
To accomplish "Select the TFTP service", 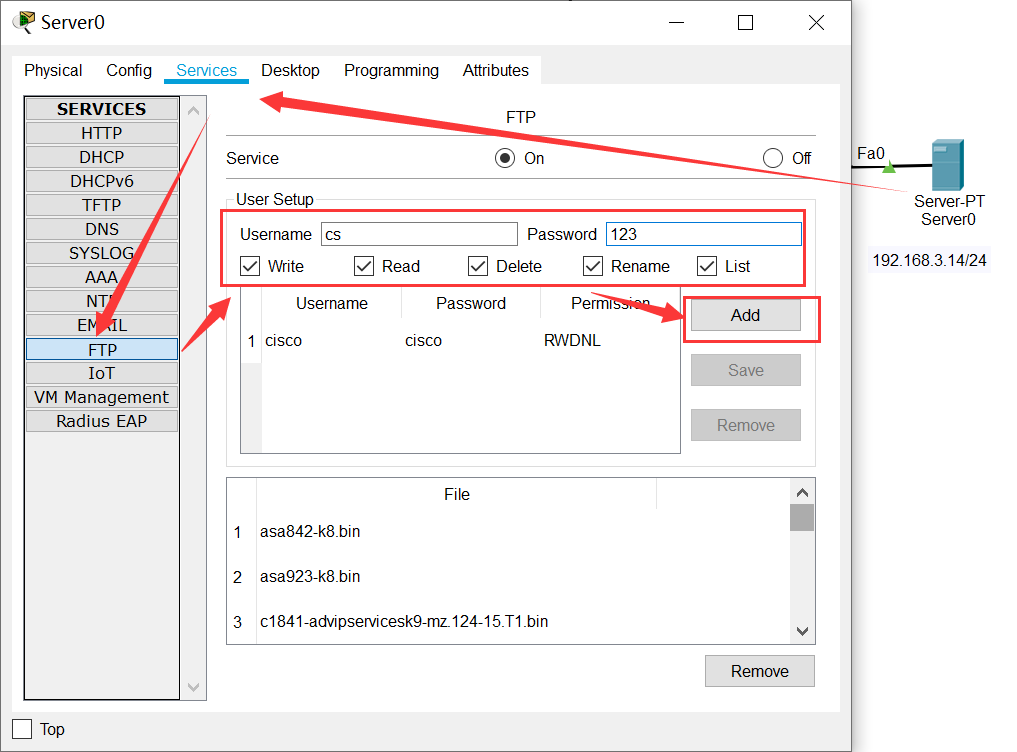I will click(102, 205).
